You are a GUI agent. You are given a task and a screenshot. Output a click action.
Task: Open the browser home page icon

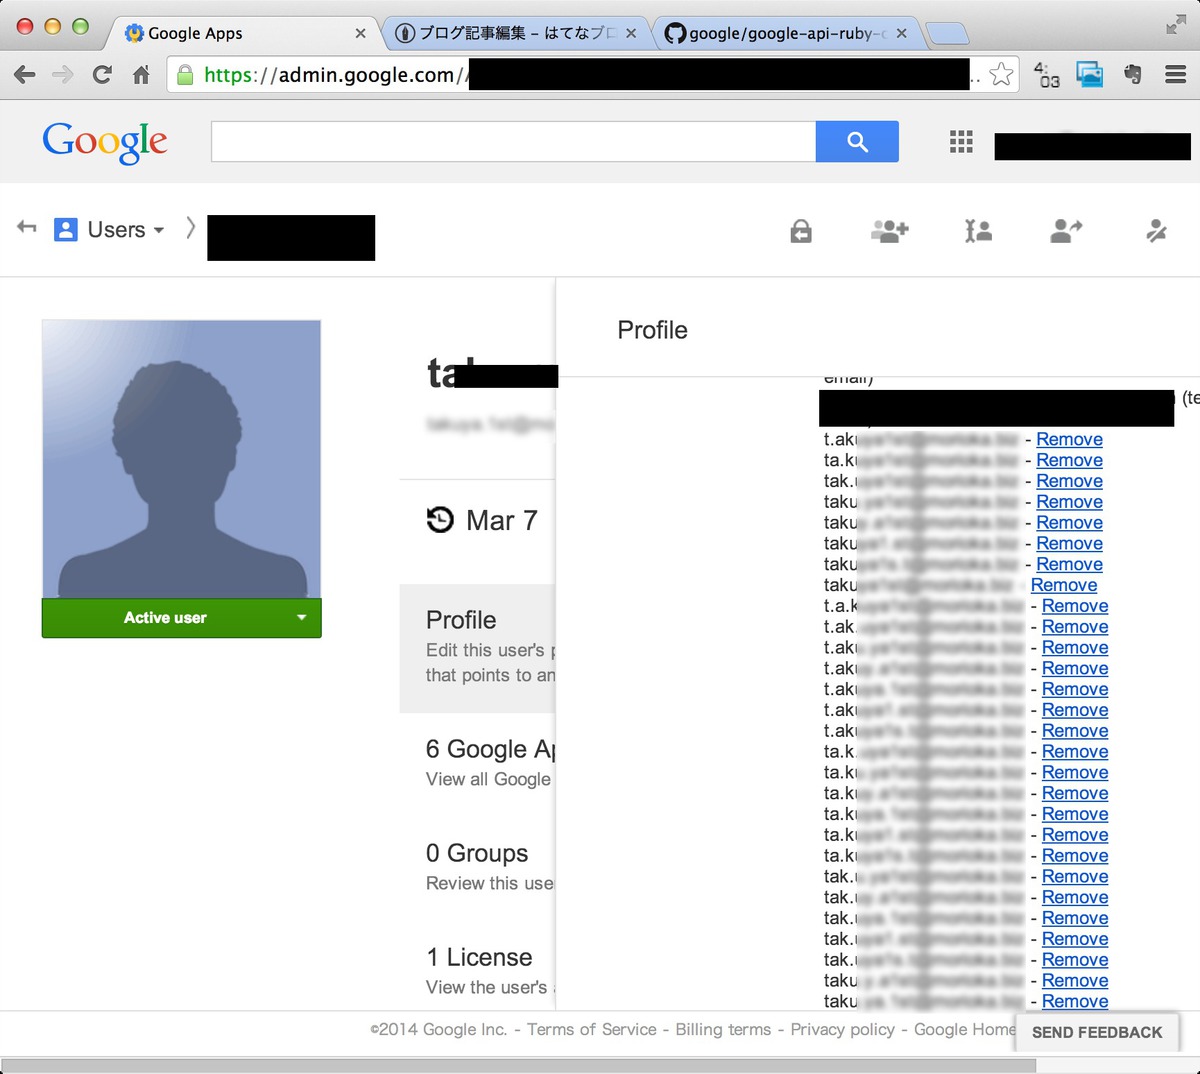[141, 74]
